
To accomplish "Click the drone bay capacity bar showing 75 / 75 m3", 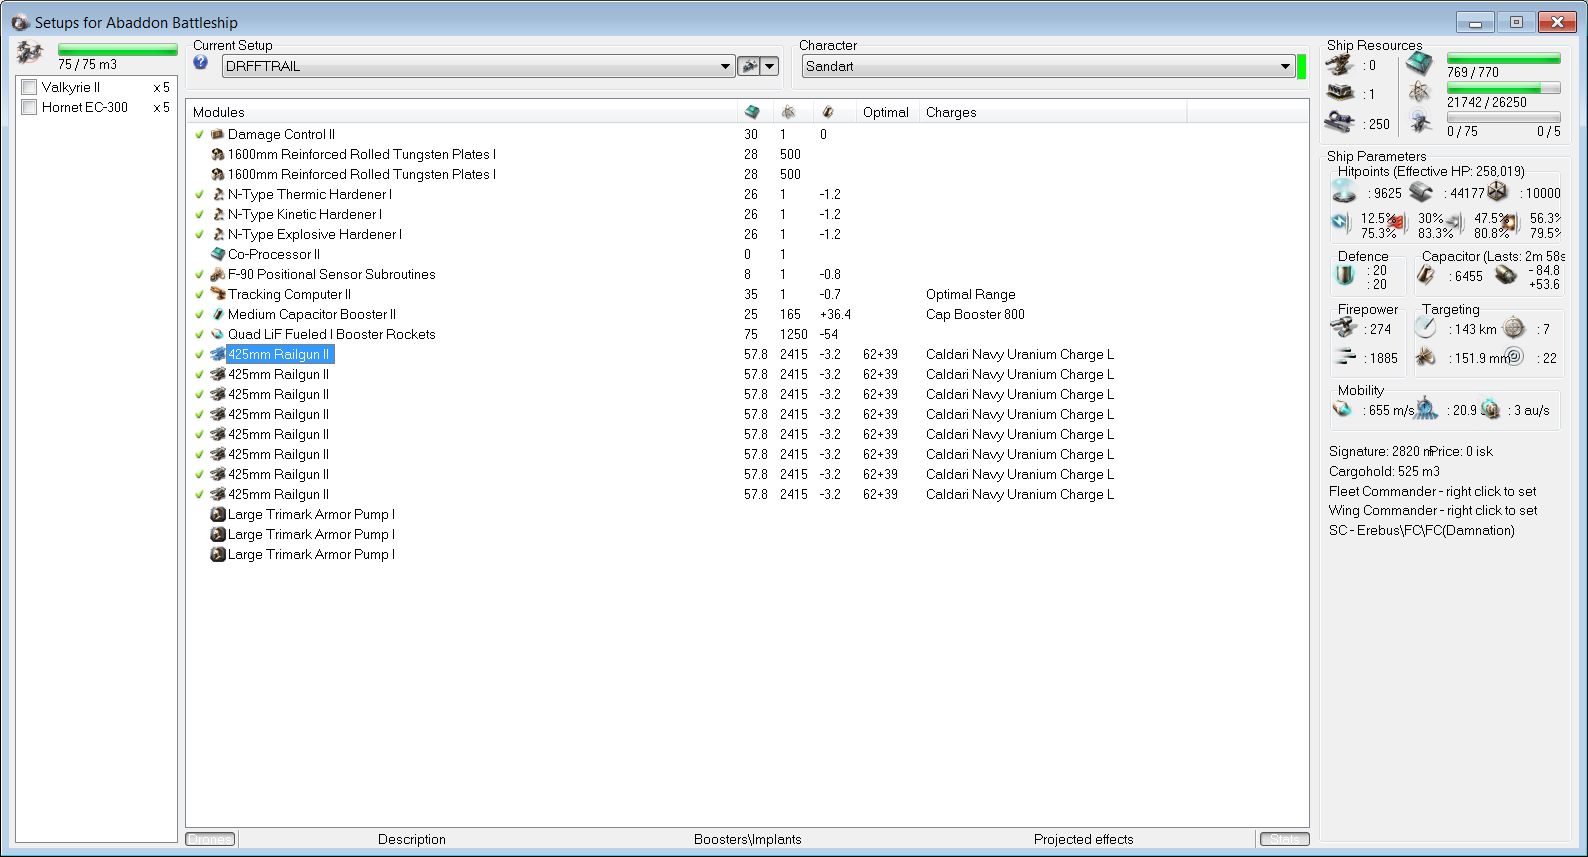I will (x=118, y=48).
